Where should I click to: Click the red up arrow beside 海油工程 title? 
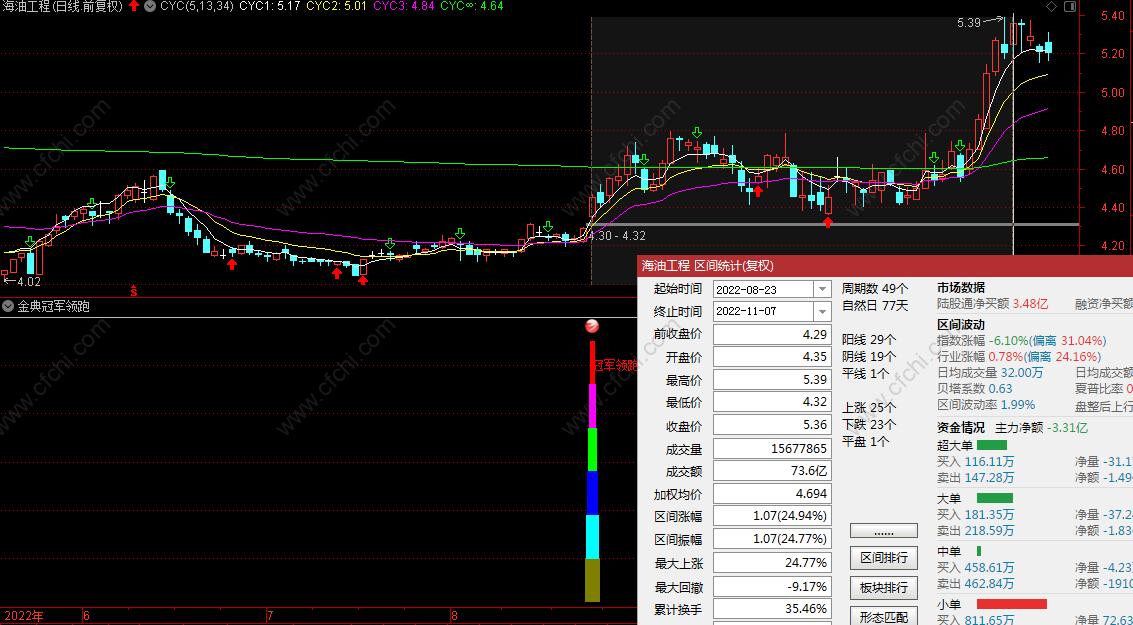pos(134,6)
